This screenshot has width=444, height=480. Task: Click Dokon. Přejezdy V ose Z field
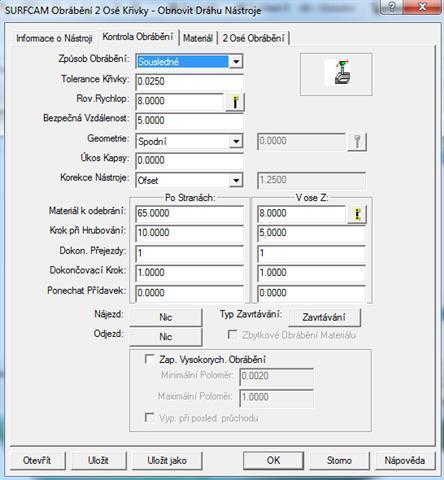coord(311,253)
